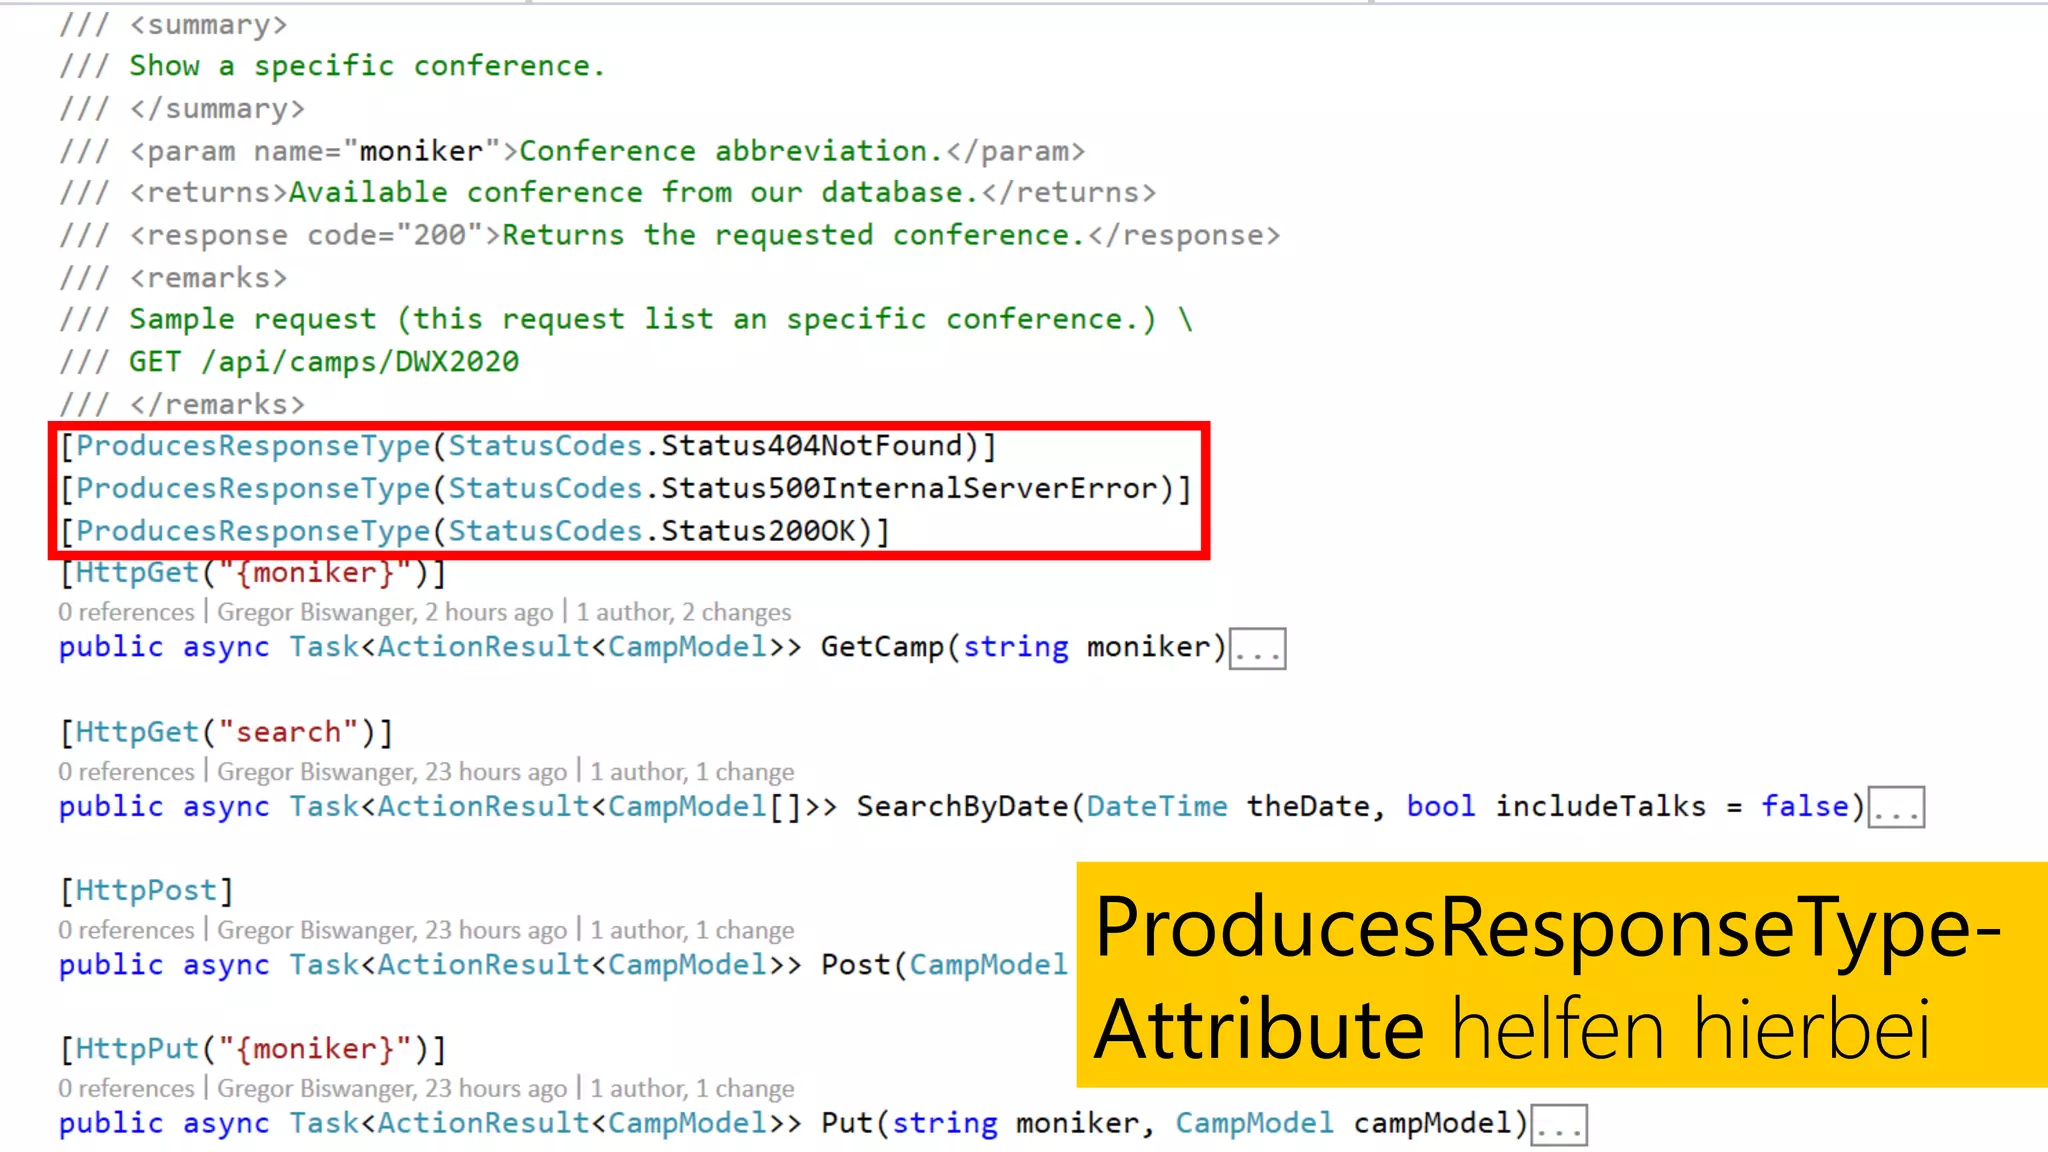The height and width of the screenshot is (1152, 2048).
Task: Click the Status200OK status code
Action: point(759,531)
